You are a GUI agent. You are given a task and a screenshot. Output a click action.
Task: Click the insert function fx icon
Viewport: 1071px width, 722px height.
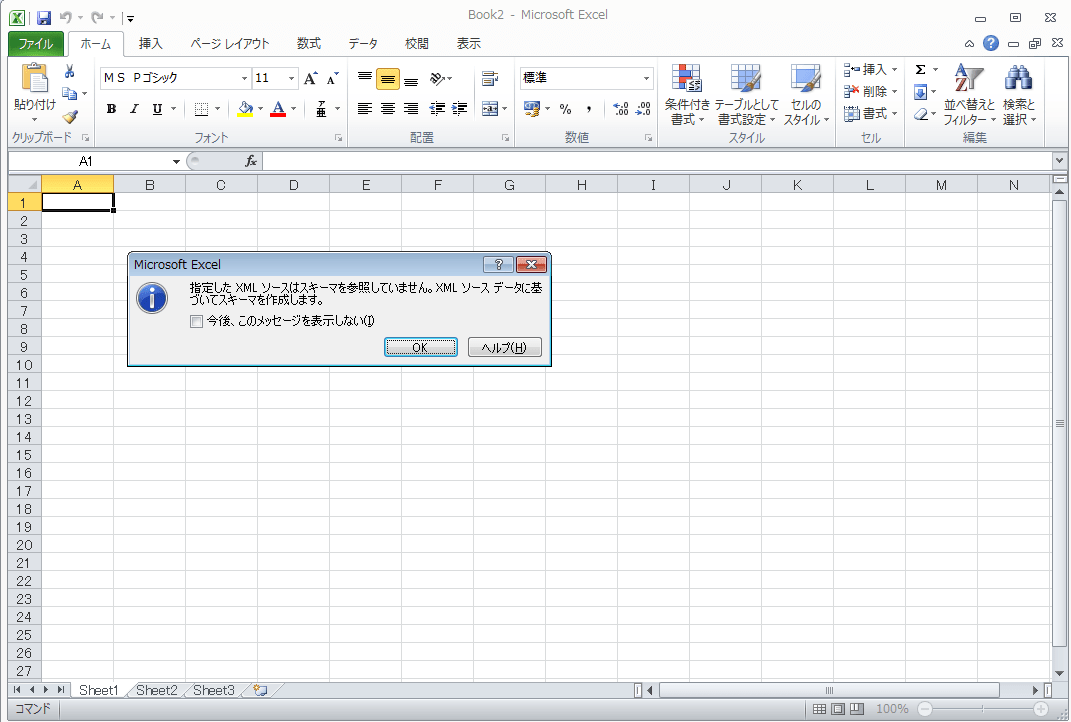251,161
